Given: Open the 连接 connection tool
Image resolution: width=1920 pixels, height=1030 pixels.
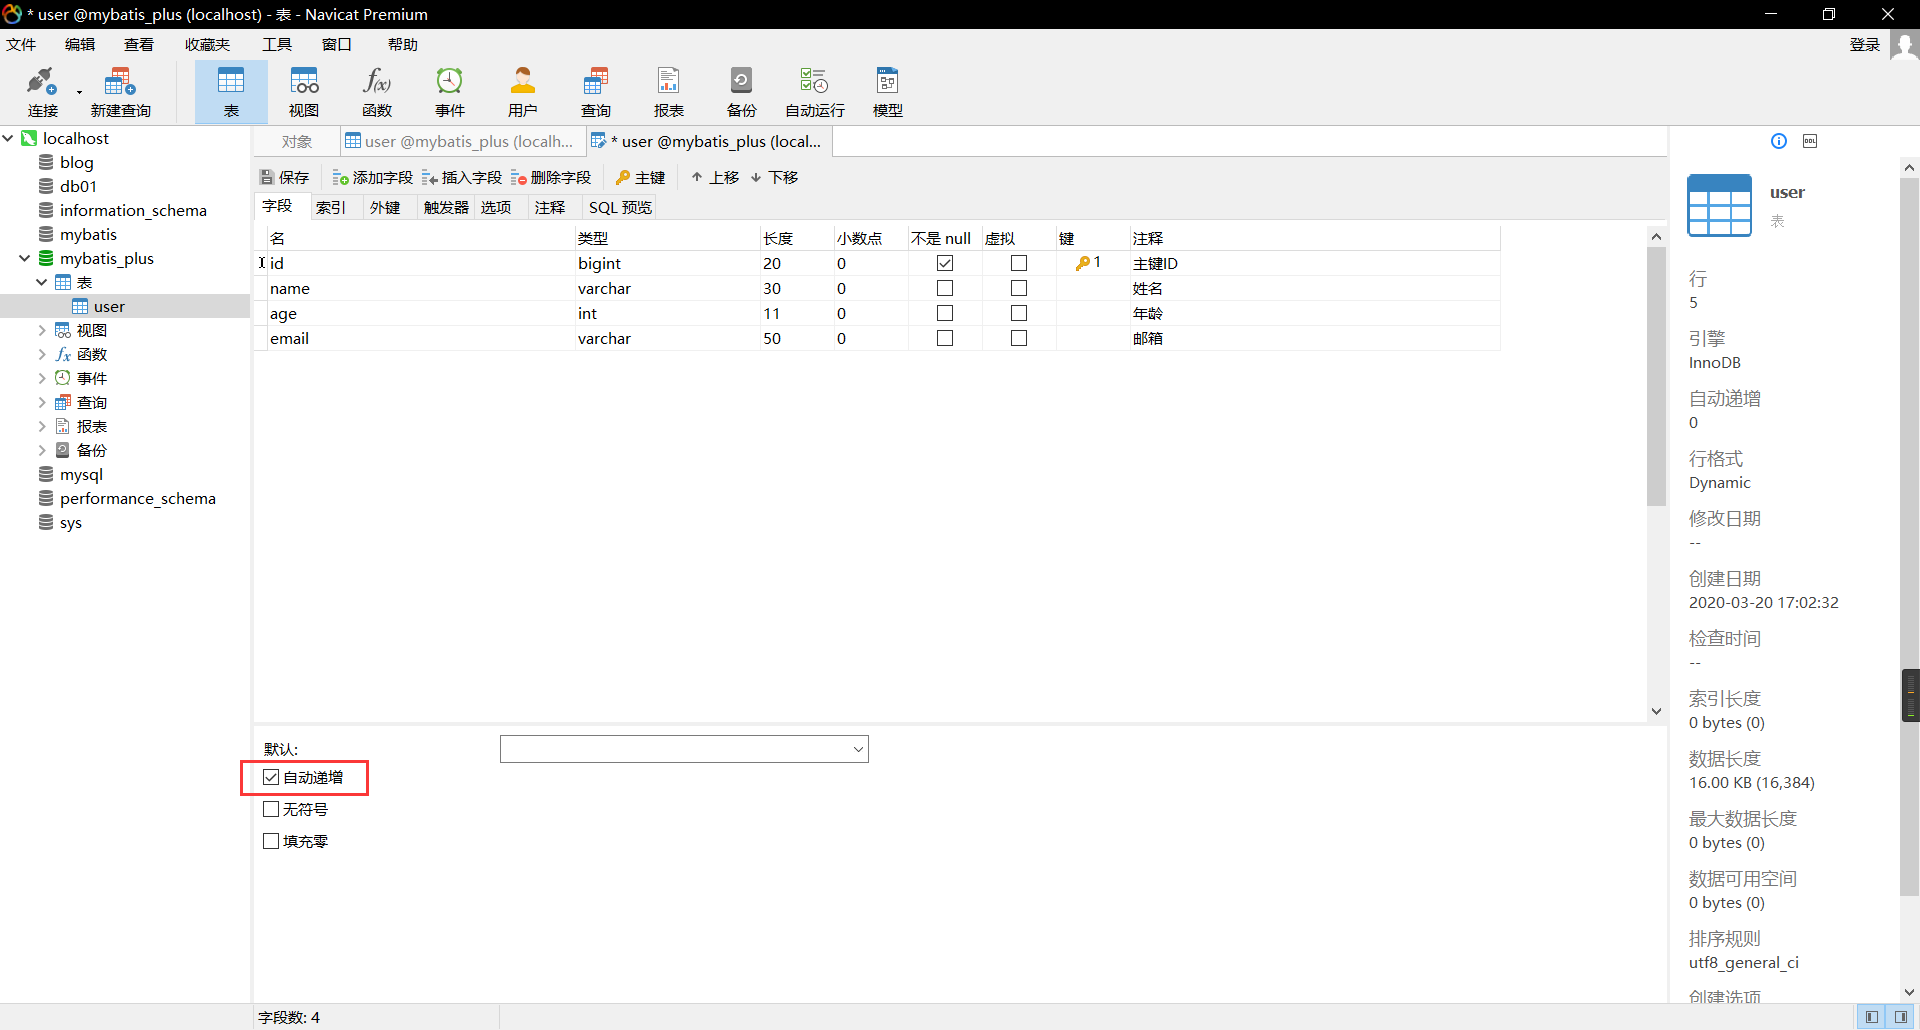Looking at the screenshot, I should click(x=43, y=92).
